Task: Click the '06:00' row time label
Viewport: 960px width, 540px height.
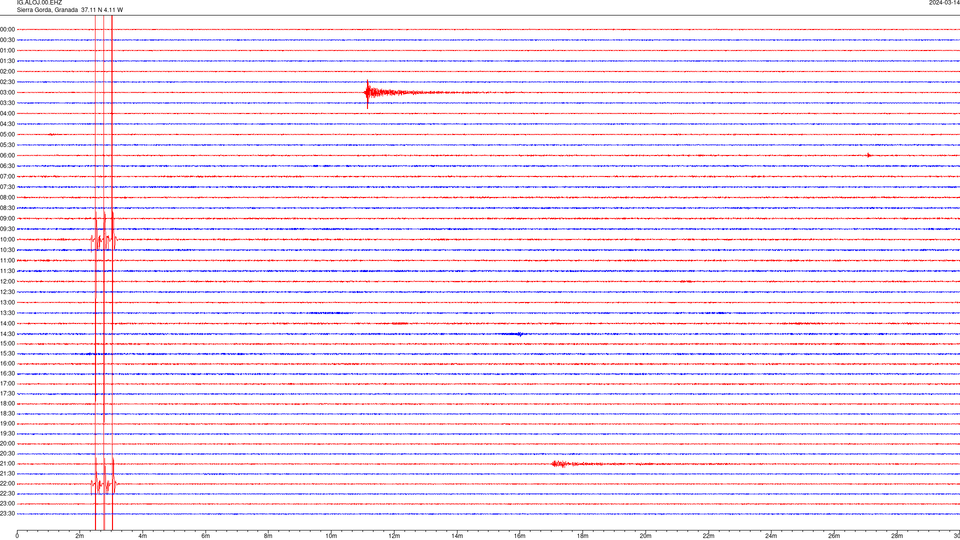Action: 7,156
